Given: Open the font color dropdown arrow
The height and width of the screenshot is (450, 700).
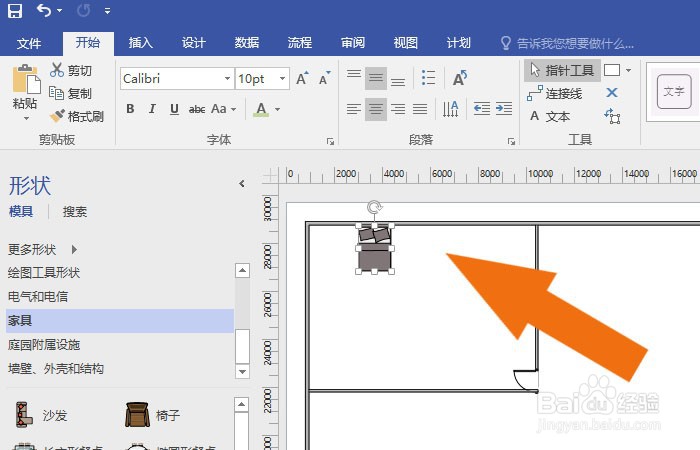Looking at the screenshot, I should coord(278,109).
